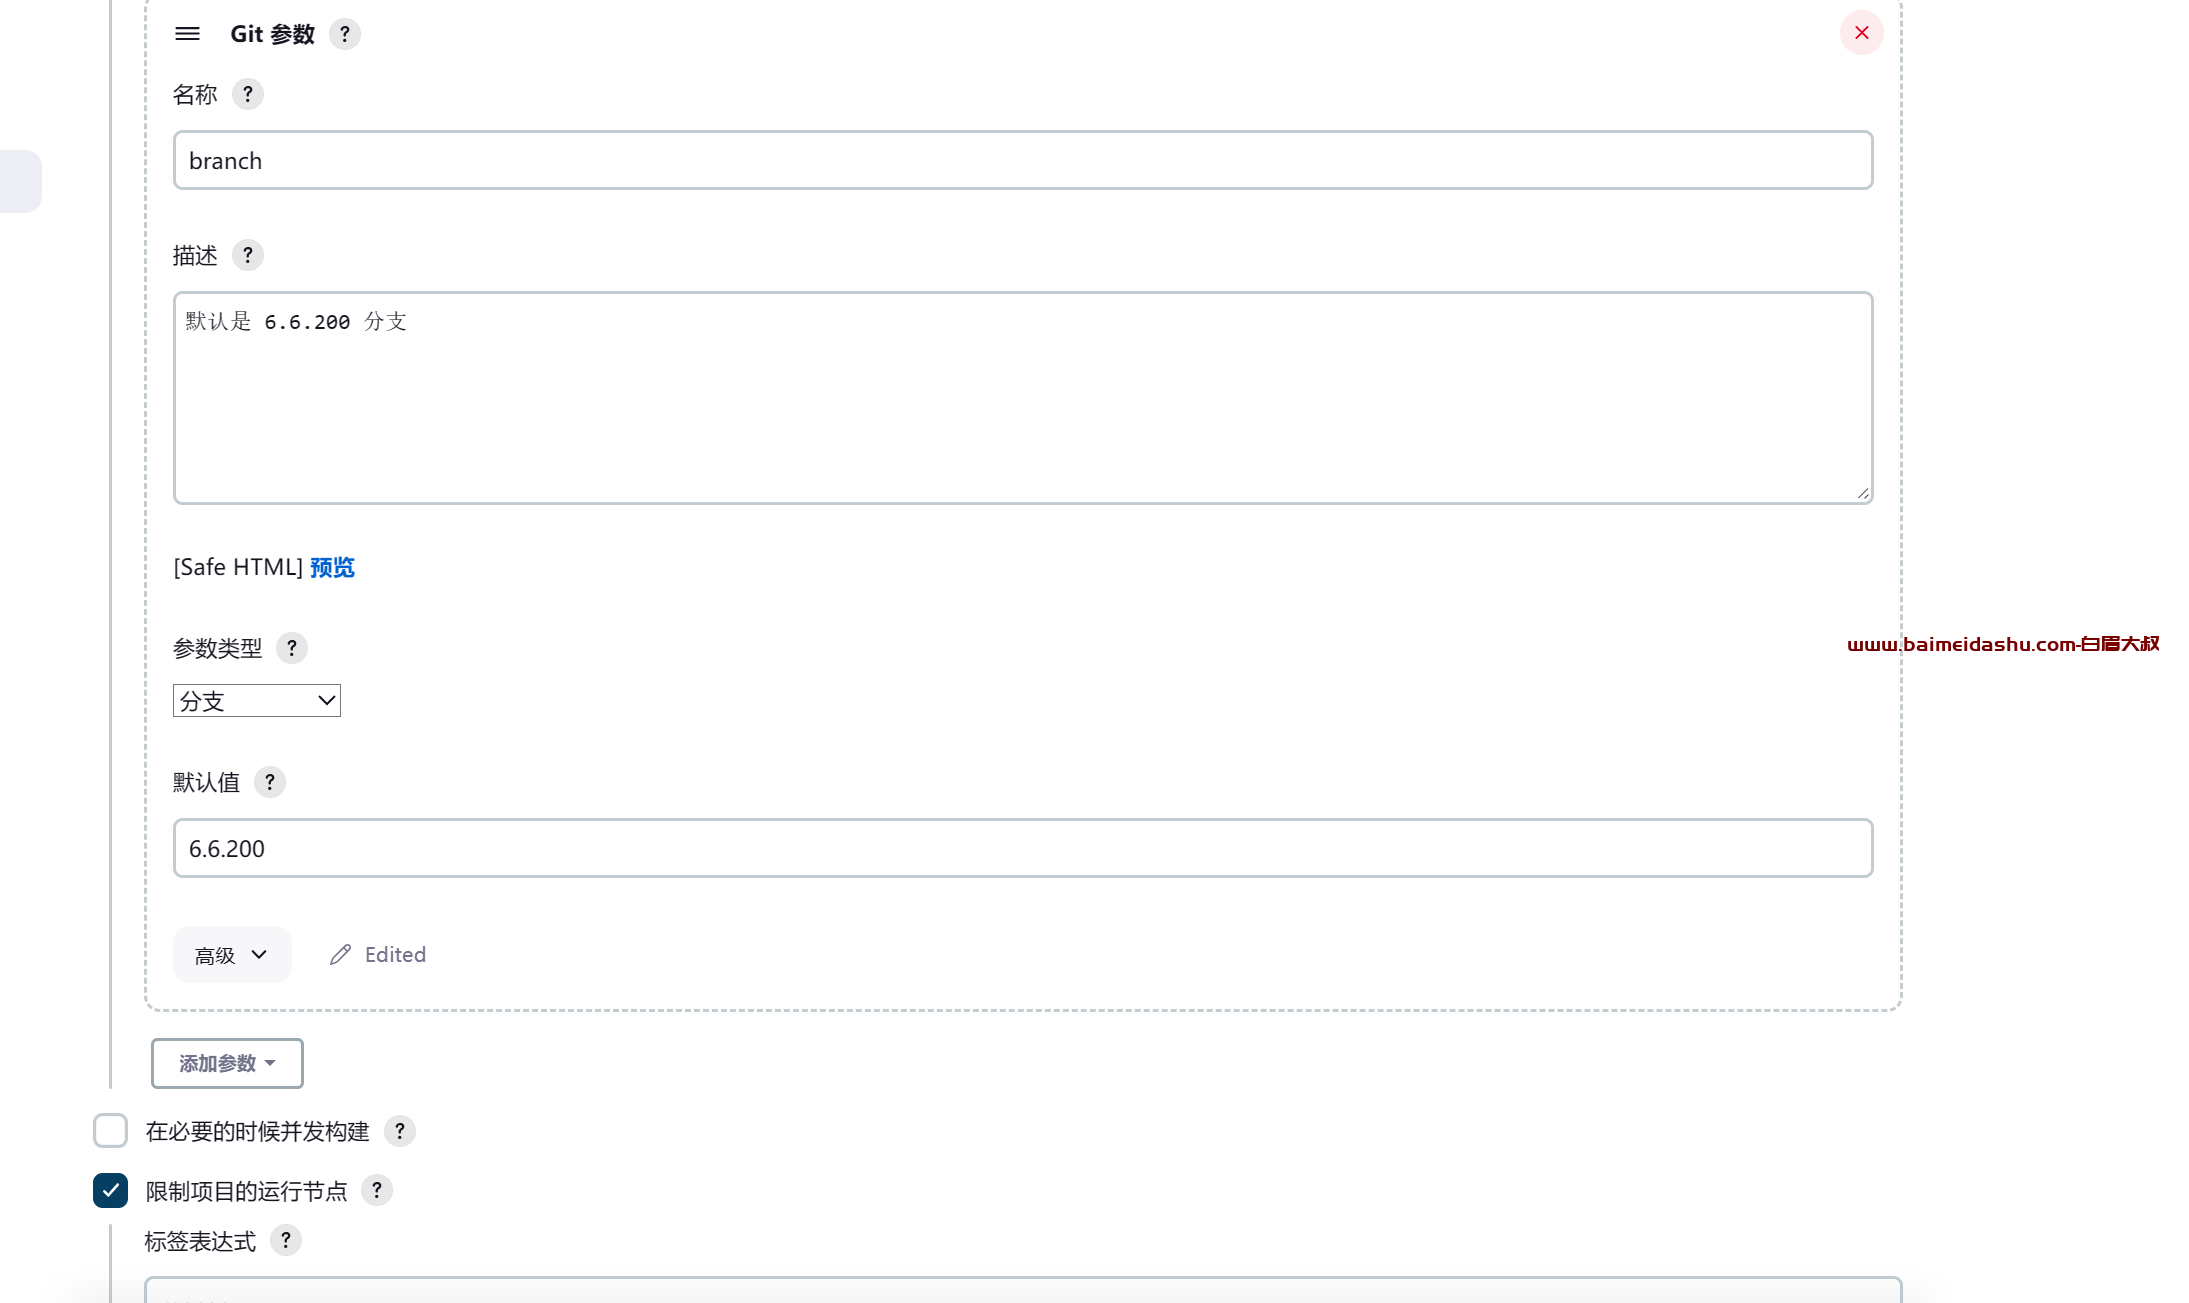Delete the Git parameter with red X
This screenshot has height=1303, width=2189.
tap(1861, 33)
